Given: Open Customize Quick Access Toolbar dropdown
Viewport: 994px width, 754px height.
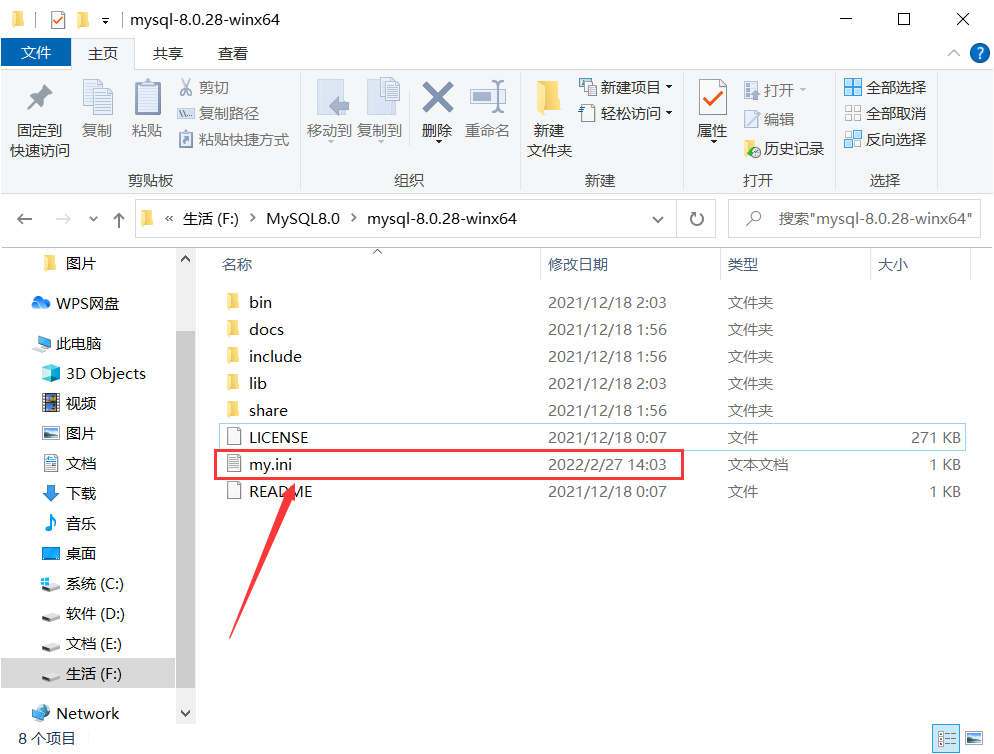Looking at the screenshot, I should [105, 21].
